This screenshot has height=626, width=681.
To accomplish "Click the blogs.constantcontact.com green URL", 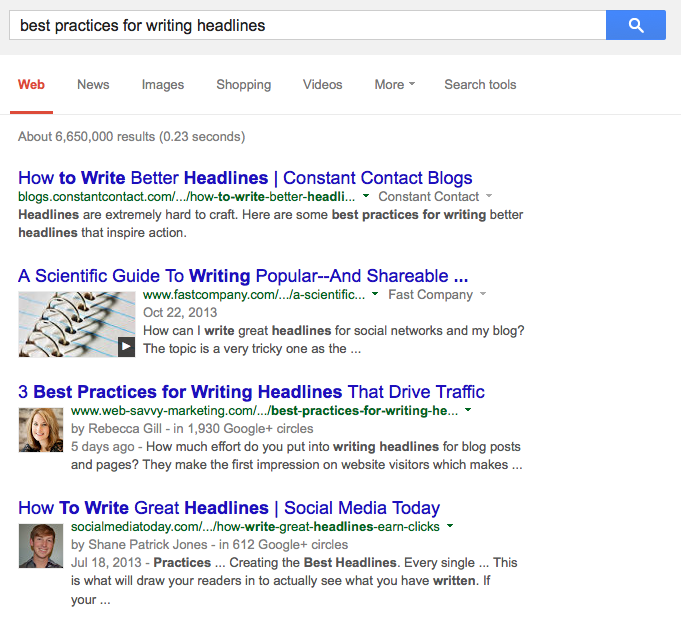I will [186, 196].
